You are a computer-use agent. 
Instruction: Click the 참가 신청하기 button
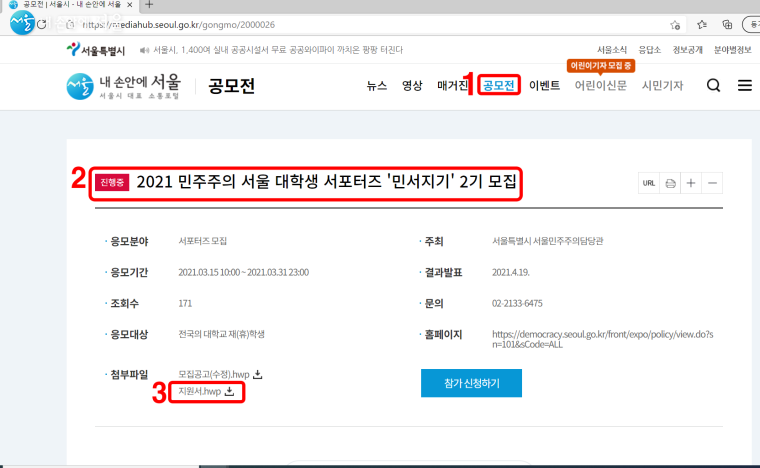click(471, 383)
